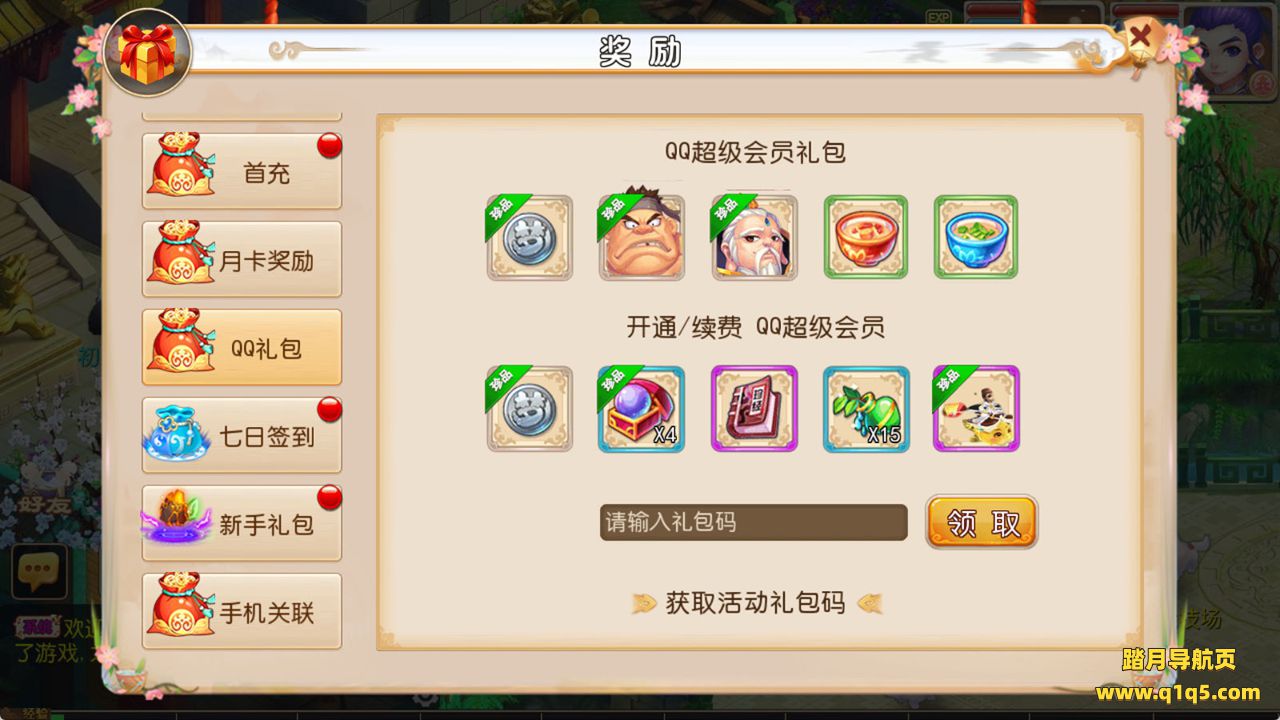1280x720 pixels.
Task: Focus the 请输入礼包码 input field
Action: point(754,522)
